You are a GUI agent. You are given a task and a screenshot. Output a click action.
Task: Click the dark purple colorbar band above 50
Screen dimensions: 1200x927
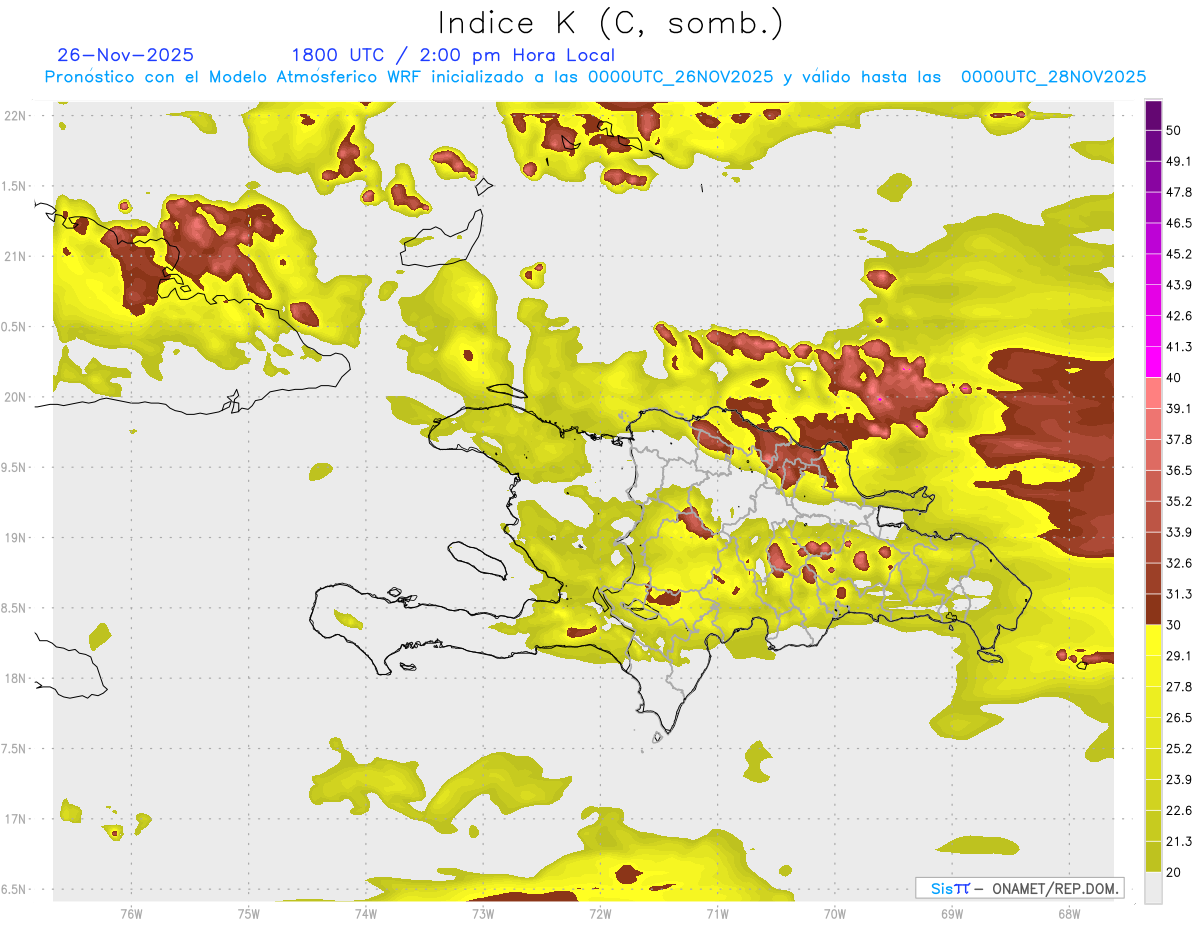(1154, 116)
